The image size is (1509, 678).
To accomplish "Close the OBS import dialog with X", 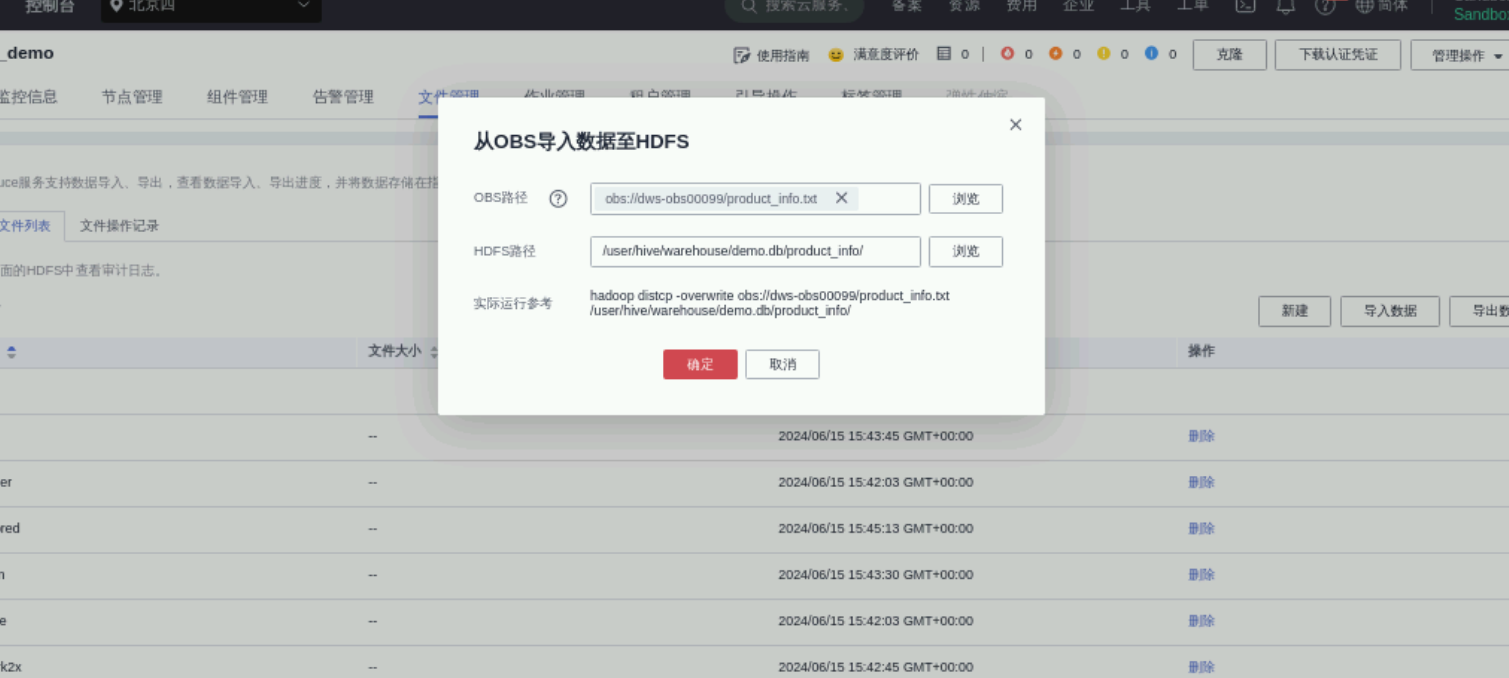I will [1015, 125].
